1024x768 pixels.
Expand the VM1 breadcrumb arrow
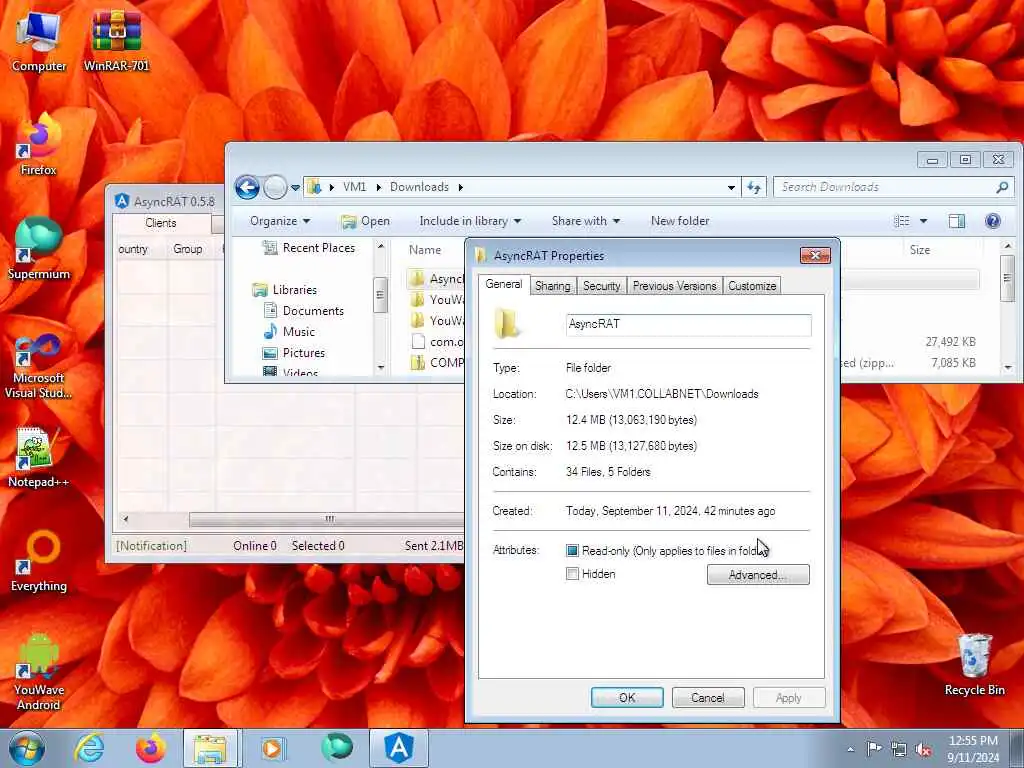click(x=378, y=187)
